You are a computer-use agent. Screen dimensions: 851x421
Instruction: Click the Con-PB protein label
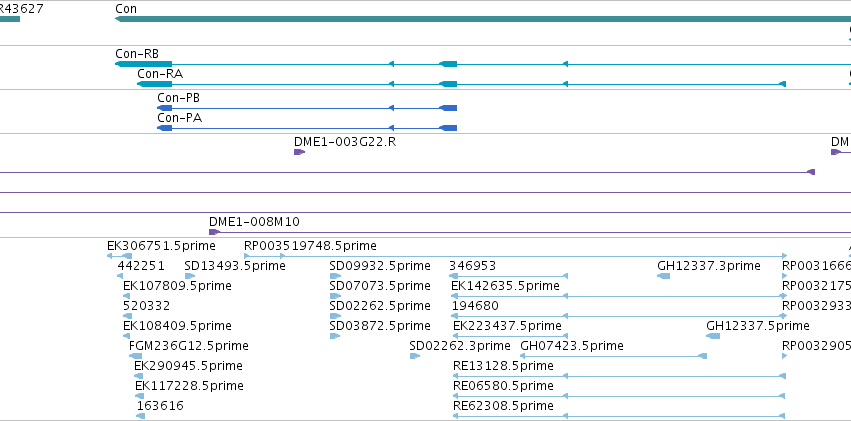(179, 98)
